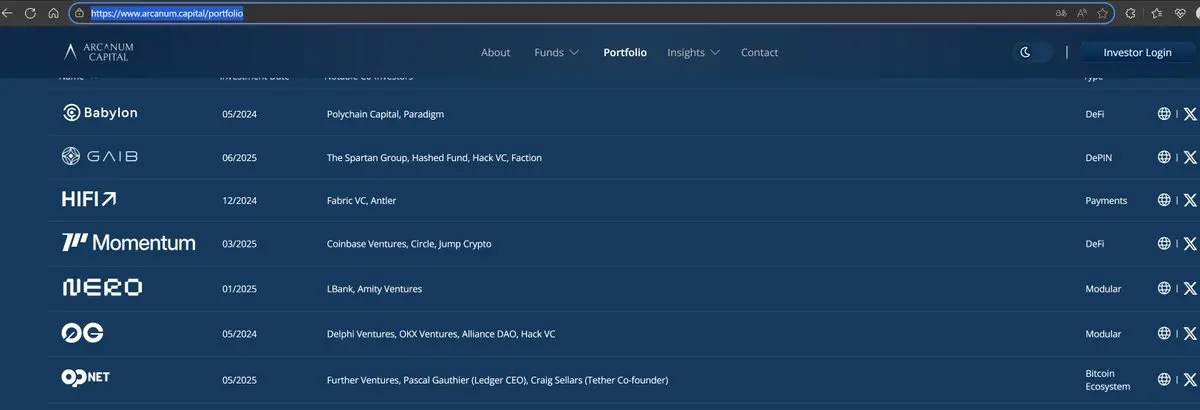
Task: Click 'Delphi Ventures, OKX Ventures' text
Action: pos(392,334)
